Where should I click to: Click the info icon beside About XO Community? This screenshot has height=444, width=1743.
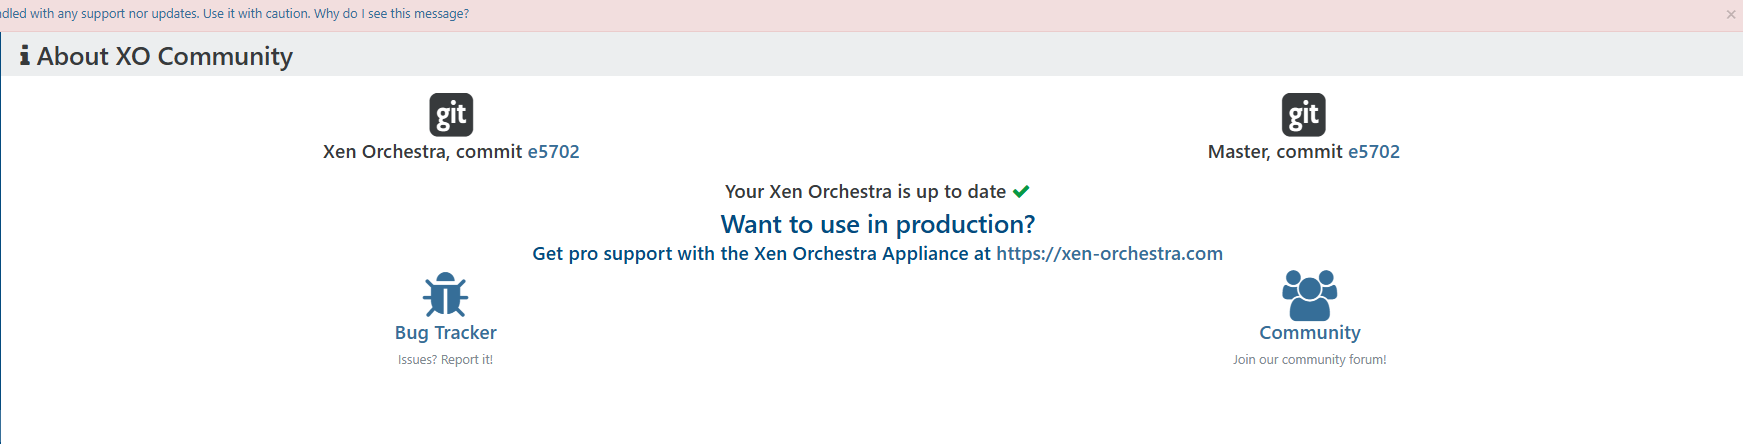tap(25, 56)
